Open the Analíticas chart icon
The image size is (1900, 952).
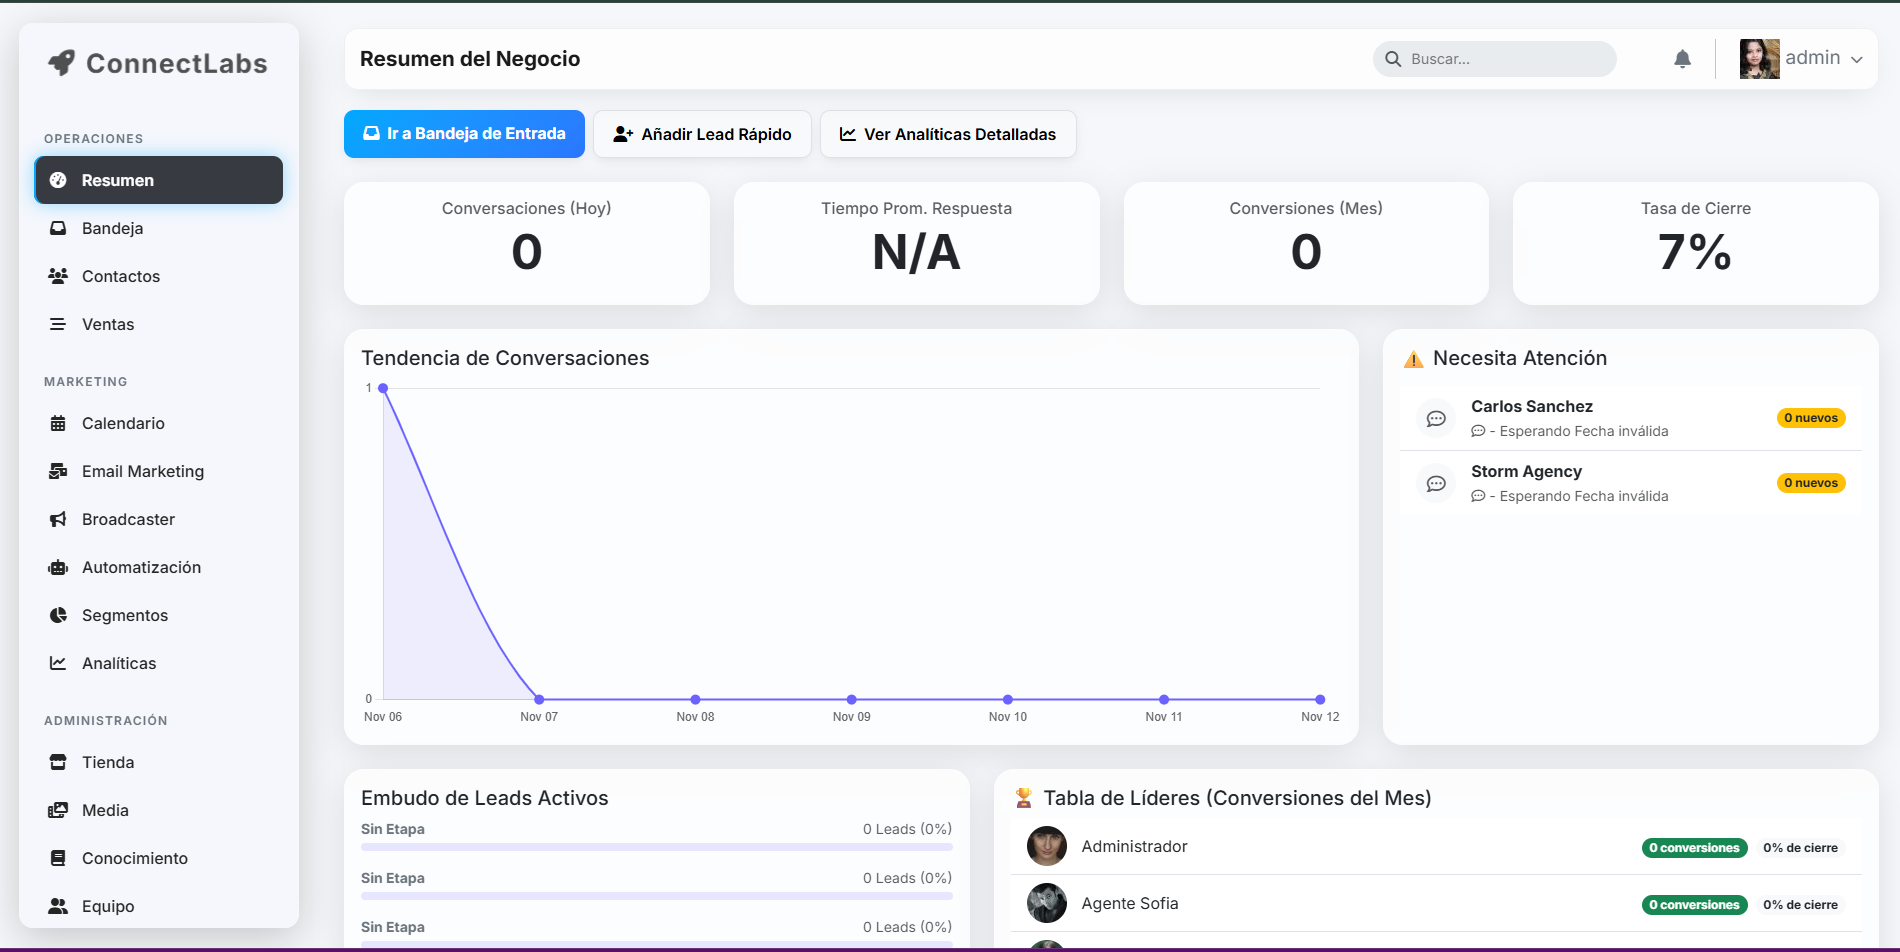click(59, 663)
